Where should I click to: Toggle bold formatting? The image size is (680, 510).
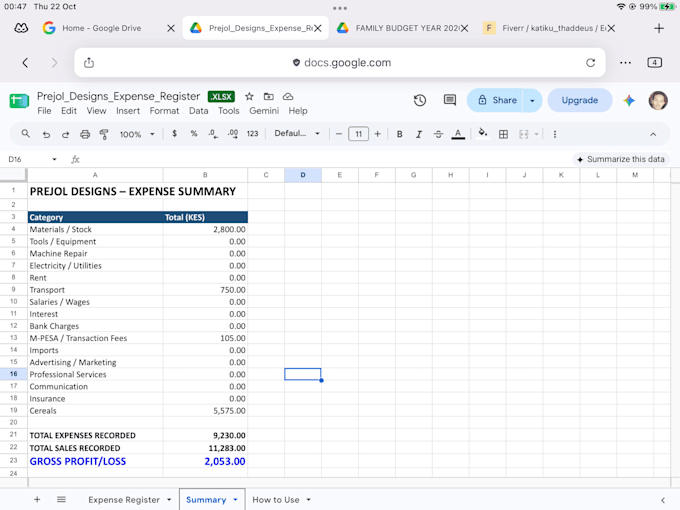click(399, 134)
